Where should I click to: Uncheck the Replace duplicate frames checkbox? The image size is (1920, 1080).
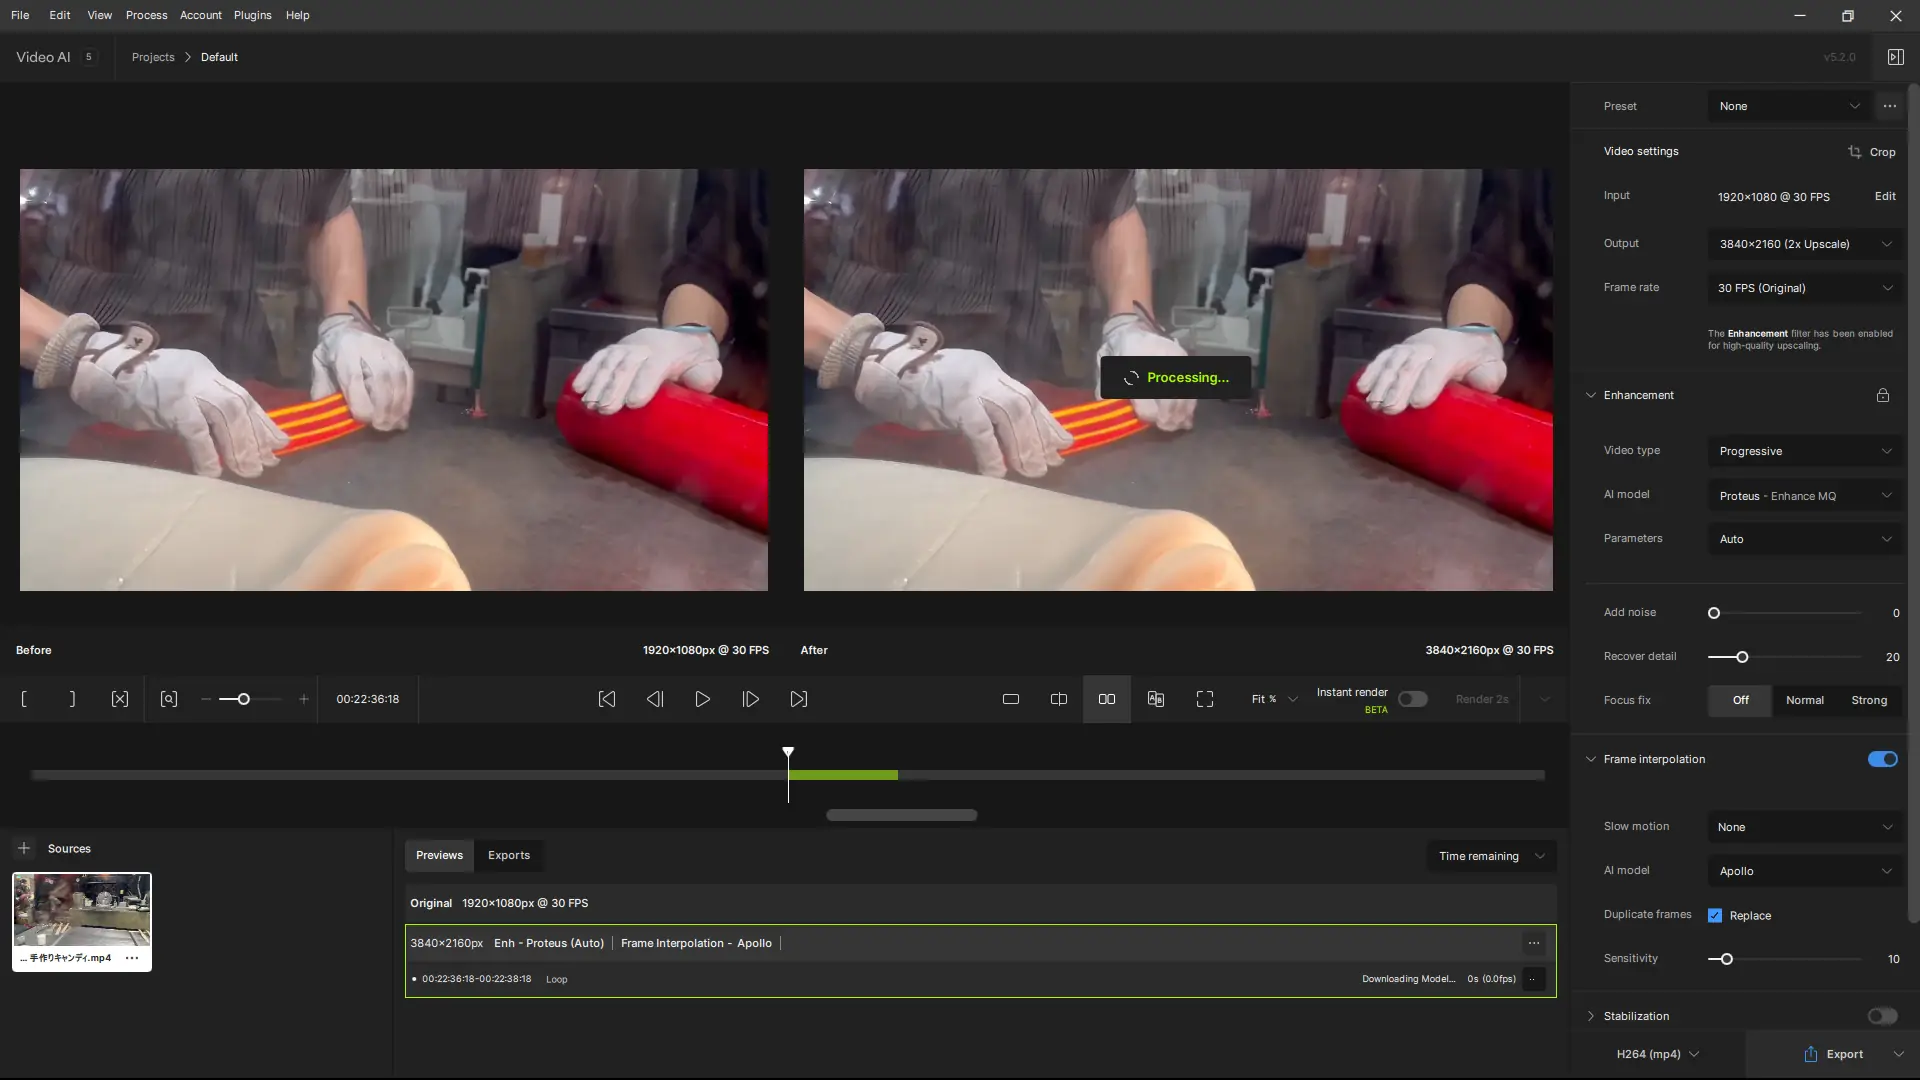coord(1715,915)
